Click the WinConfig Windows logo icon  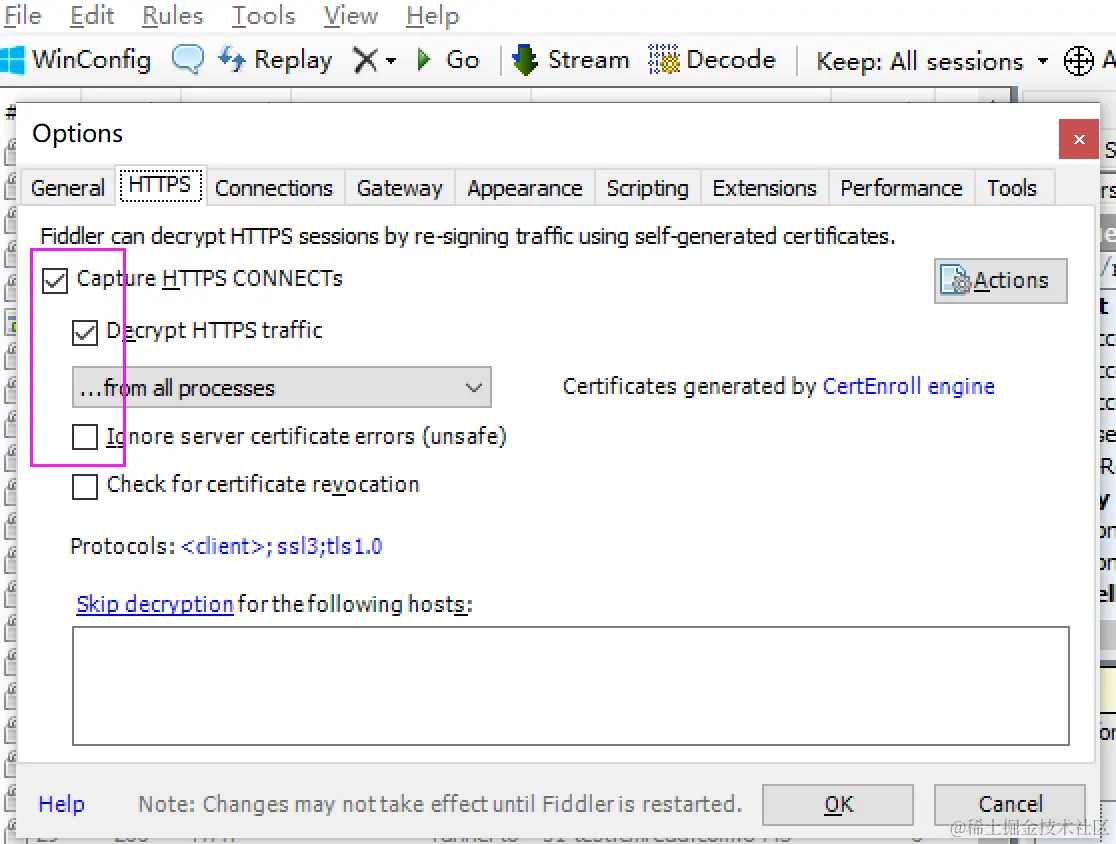click(x=12, y=60)
